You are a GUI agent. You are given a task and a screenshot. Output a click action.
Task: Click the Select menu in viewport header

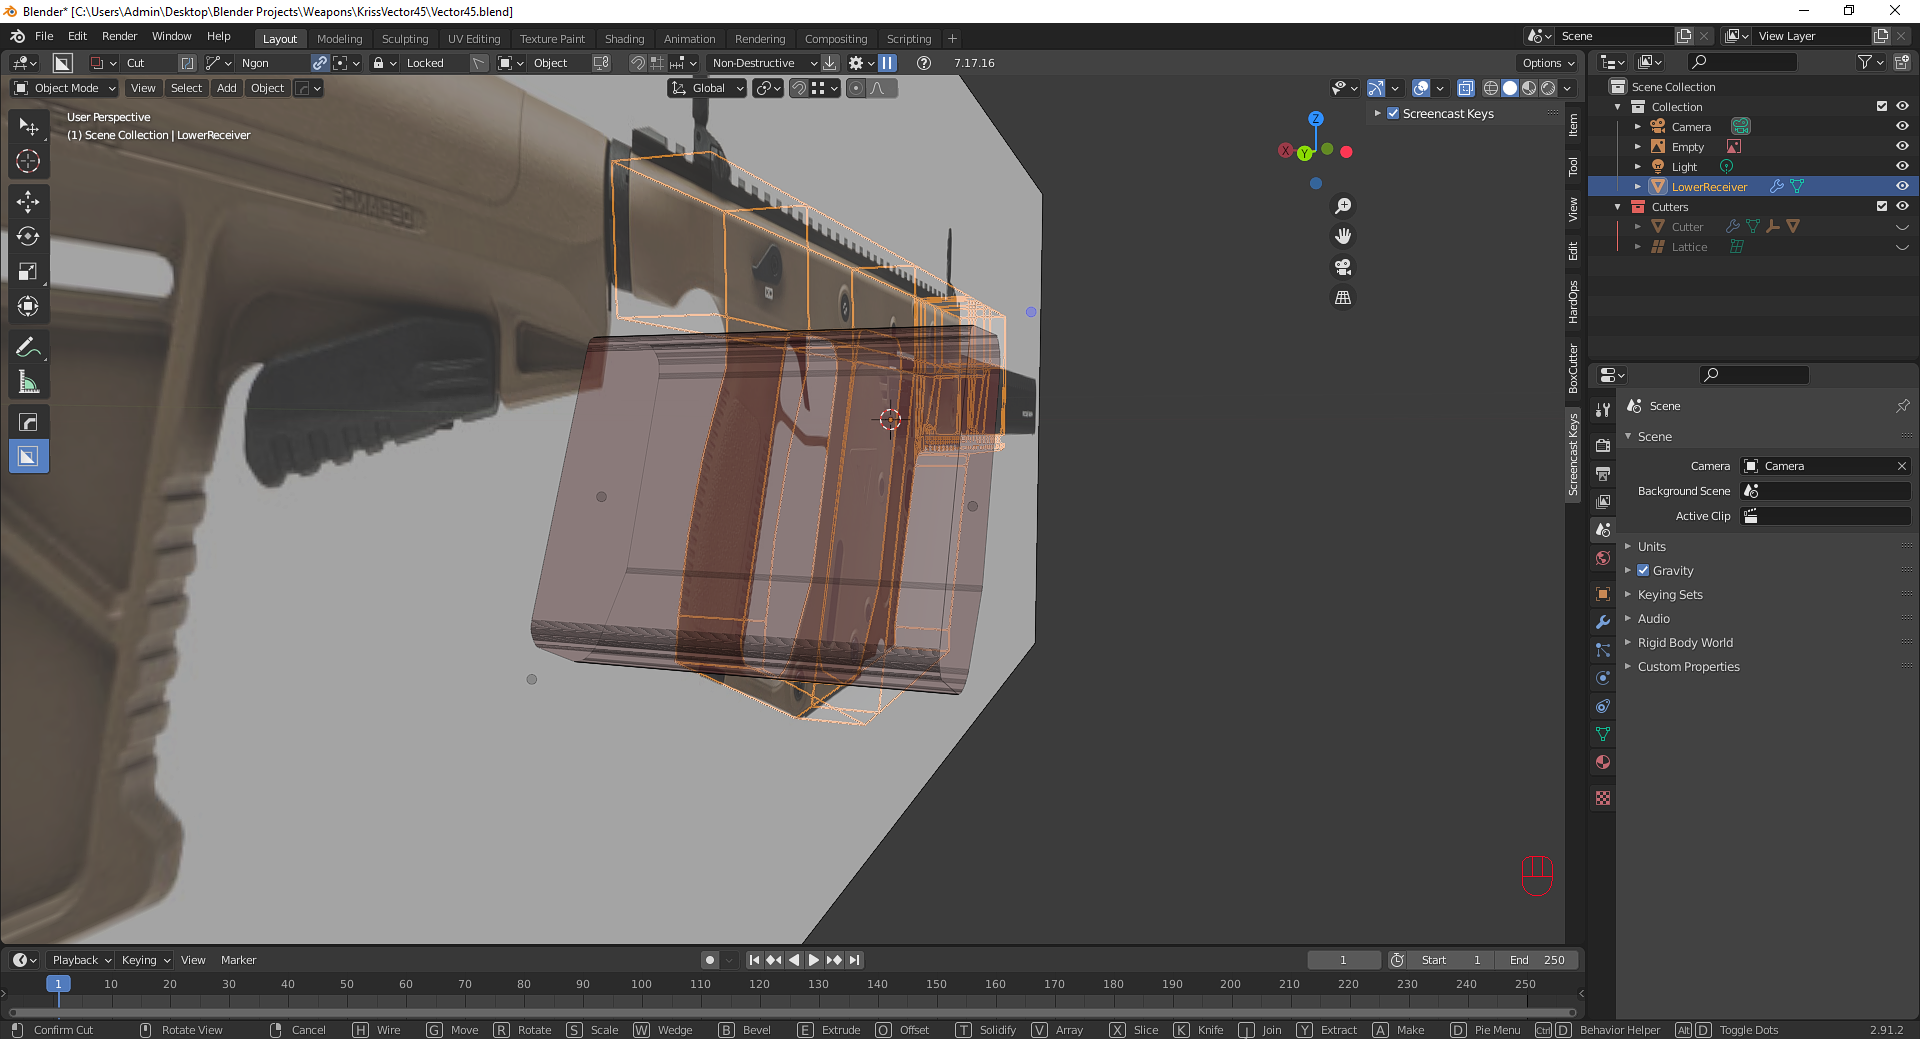click(x=186, y=88)
